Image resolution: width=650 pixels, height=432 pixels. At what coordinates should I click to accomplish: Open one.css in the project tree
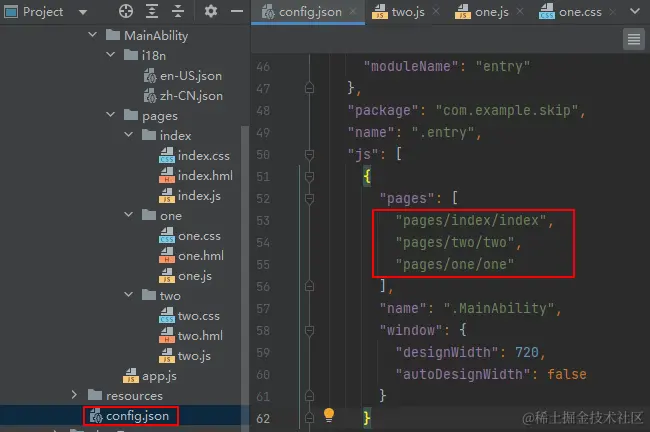pos(190,236)
